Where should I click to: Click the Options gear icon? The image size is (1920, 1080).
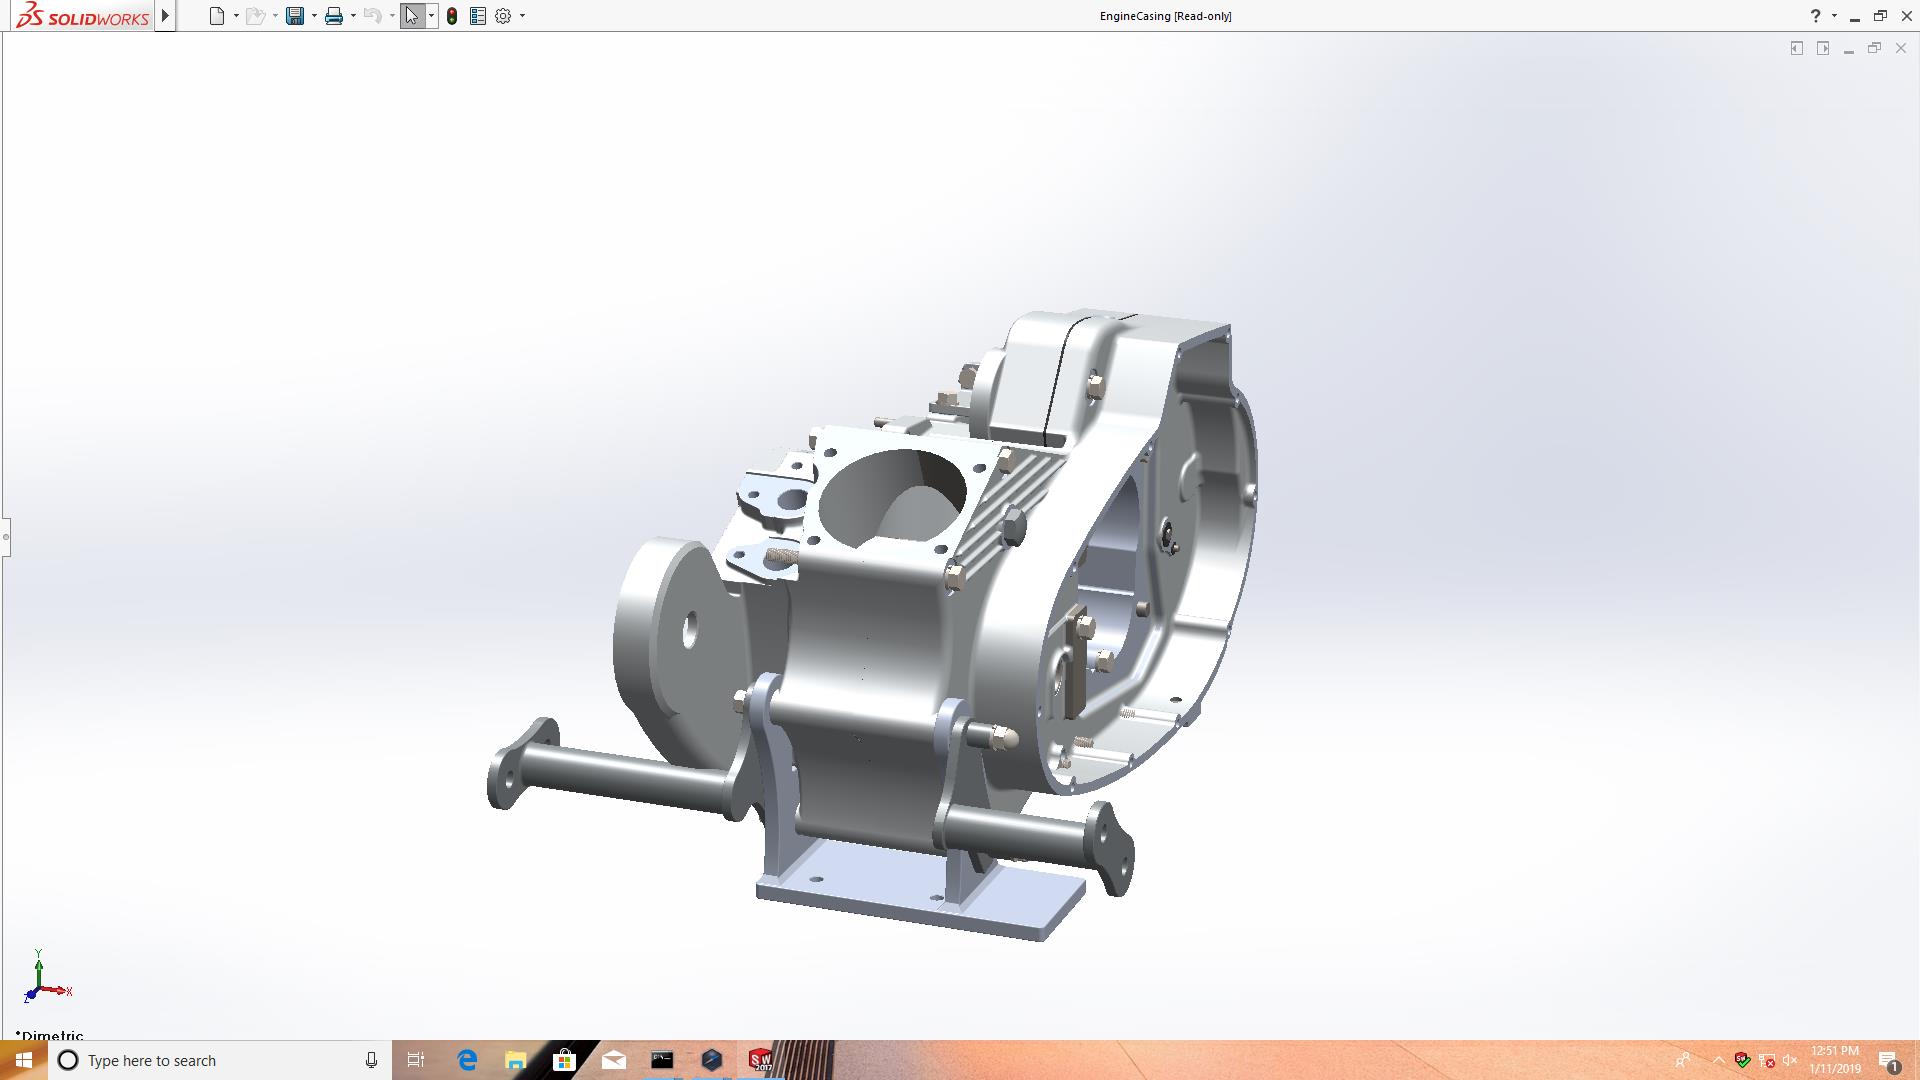[x=503, y=16]
